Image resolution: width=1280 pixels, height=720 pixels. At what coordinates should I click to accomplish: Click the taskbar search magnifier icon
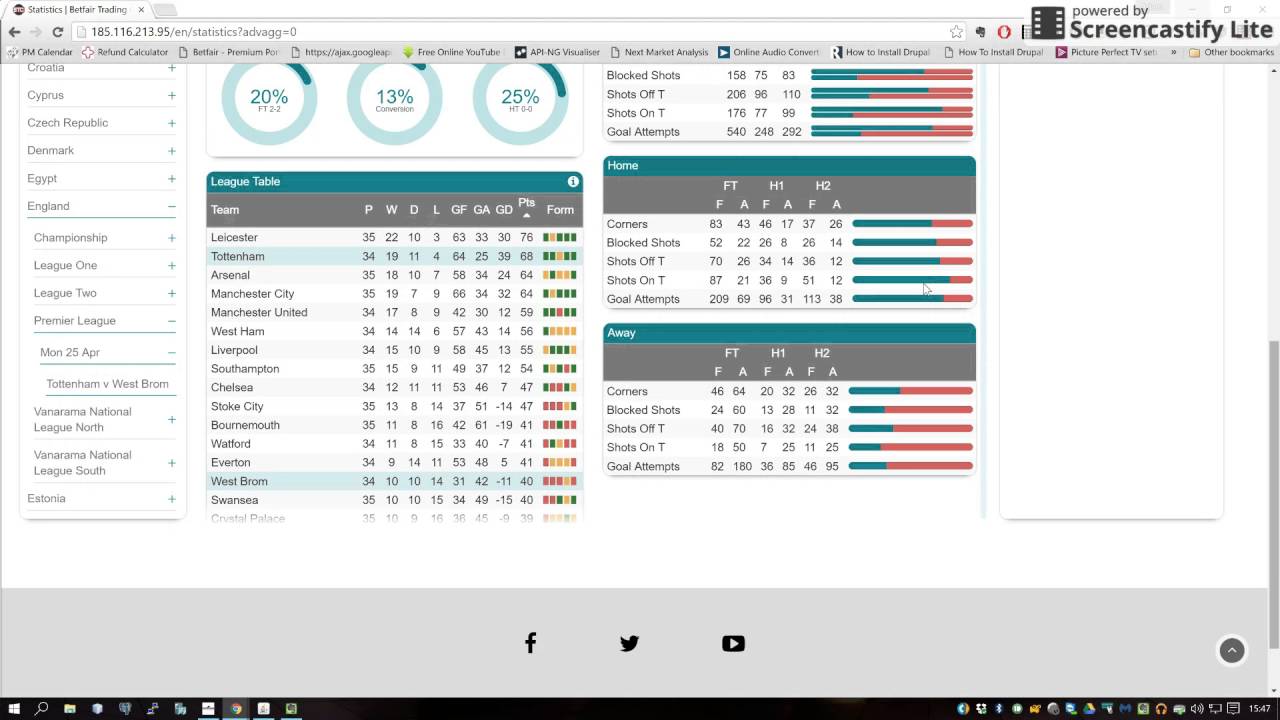(x=42, y=708)
